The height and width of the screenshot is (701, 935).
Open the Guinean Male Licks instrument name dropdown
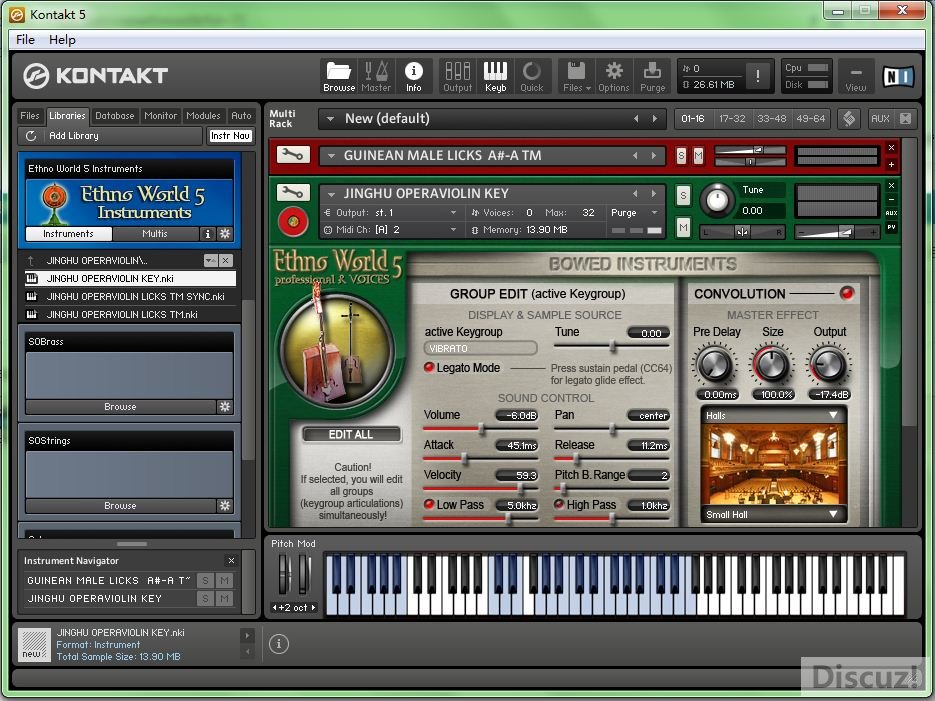(x=331, y=156)
